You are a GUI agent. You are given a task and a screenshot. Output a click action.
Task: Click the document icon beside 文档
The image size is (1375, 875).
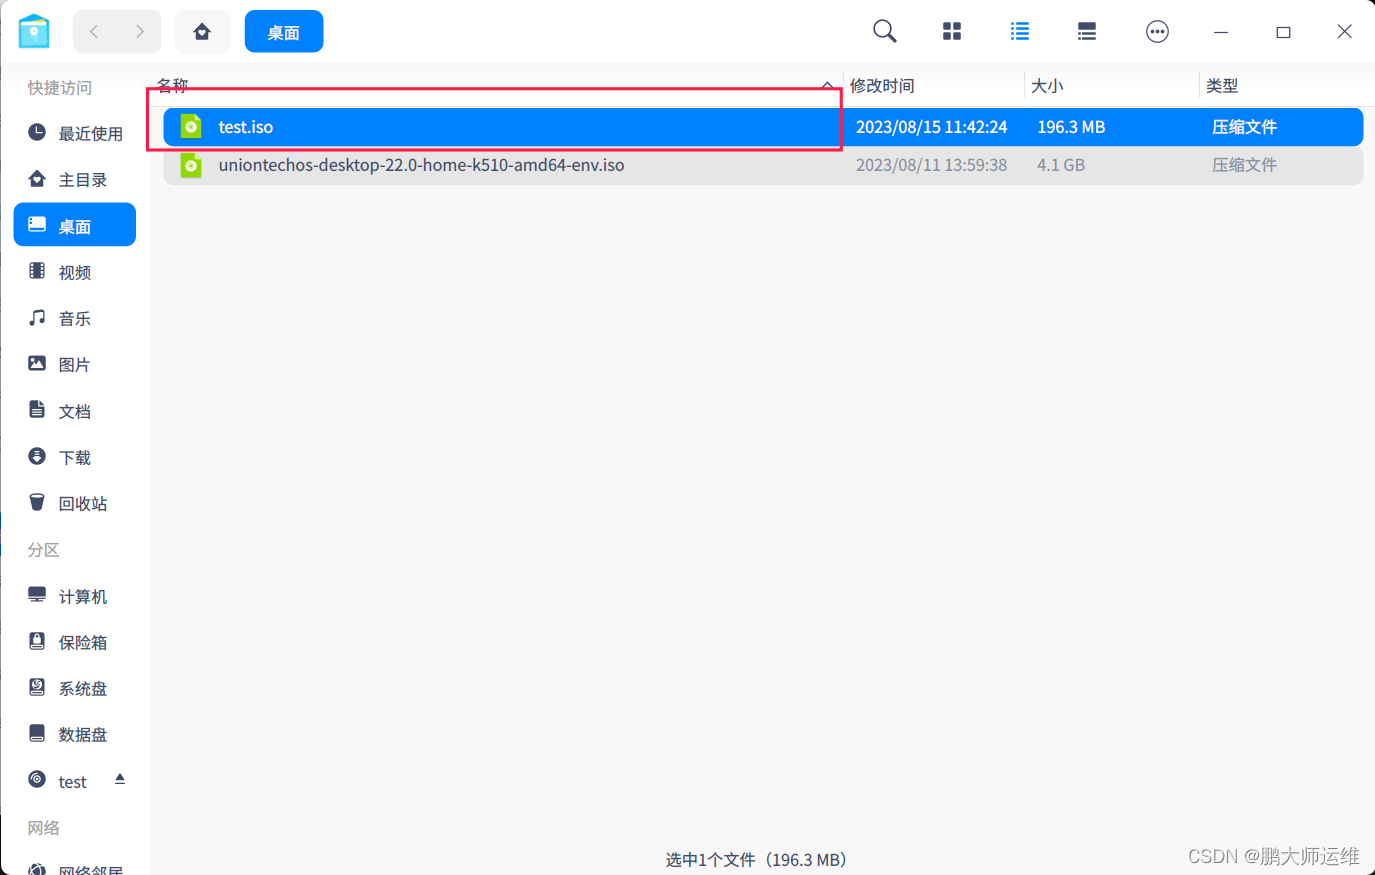pos(37,409)
